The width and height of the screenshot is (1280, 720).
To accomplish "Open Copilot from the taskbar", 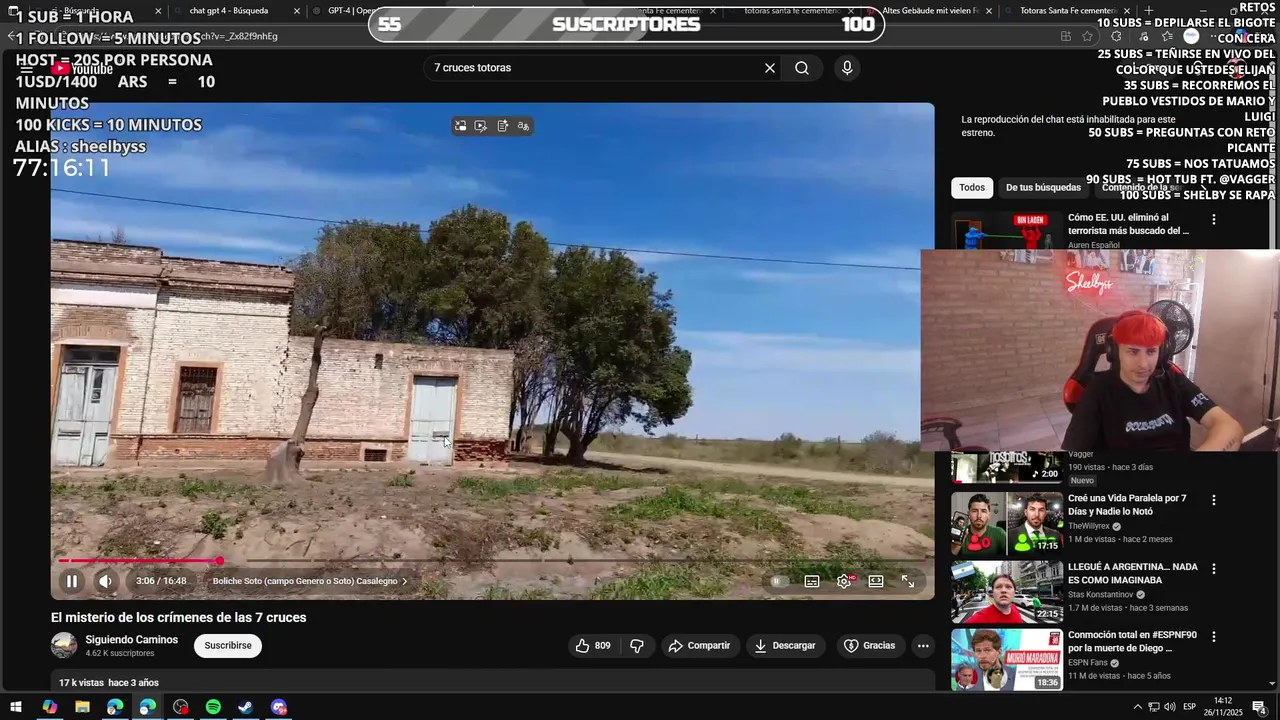I will [x=49, y=707].
